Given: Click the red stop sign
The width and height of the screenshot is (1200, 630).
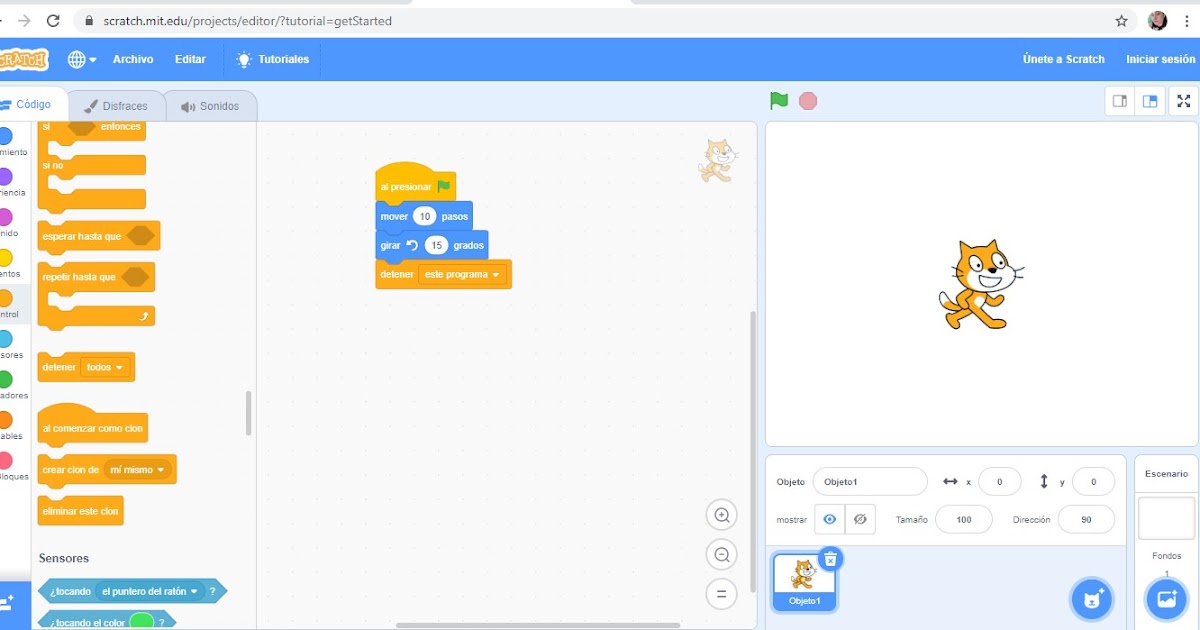Looking at the screenshot, I should (x=807, y=100).
